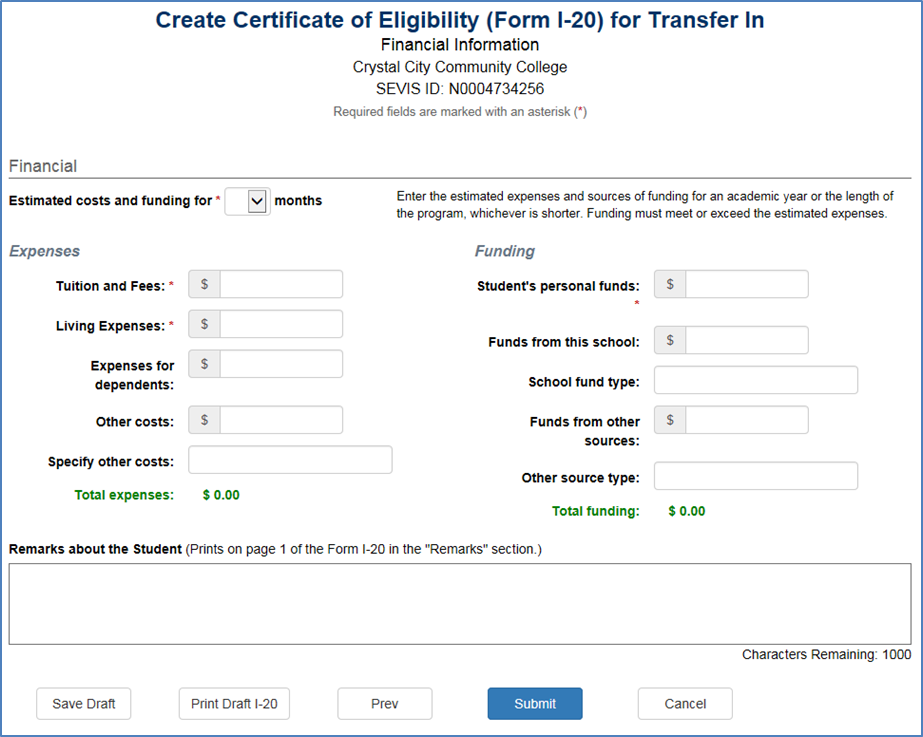Click the Financial section heading
This screenshot has width=923, height=737.
[x=43, y=166]
